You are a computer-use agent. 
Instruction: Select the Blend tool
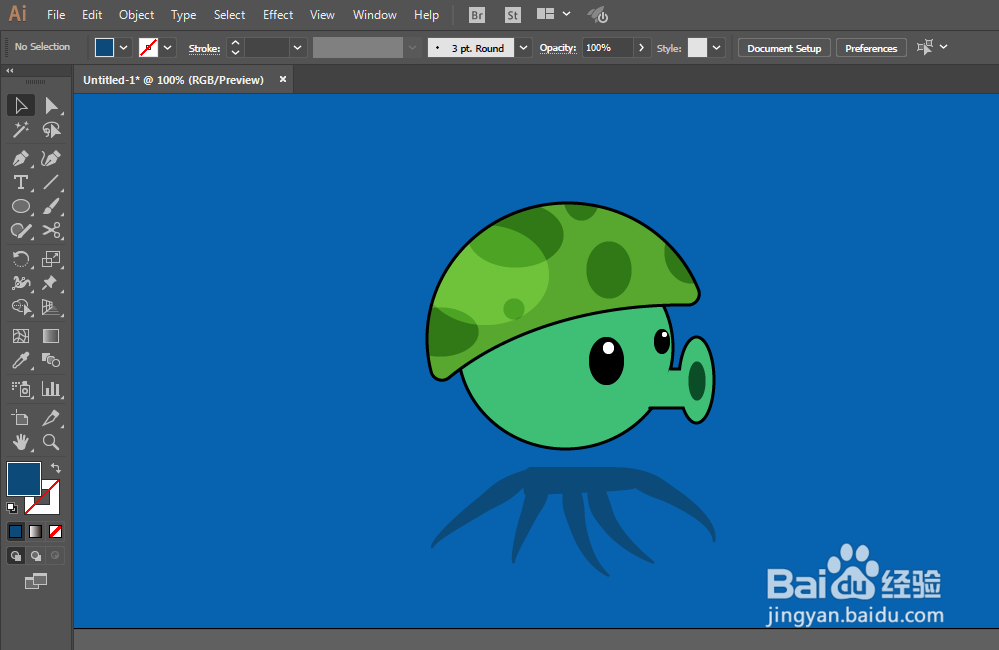point(51,360)
